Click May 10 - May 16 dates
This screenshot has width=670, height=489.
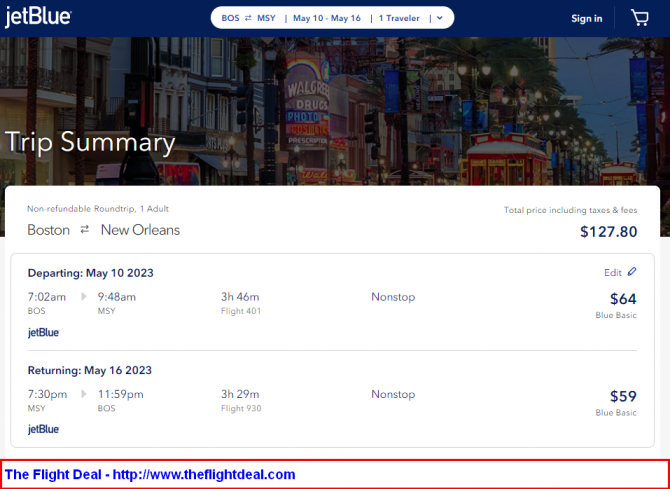click(327, 18)
